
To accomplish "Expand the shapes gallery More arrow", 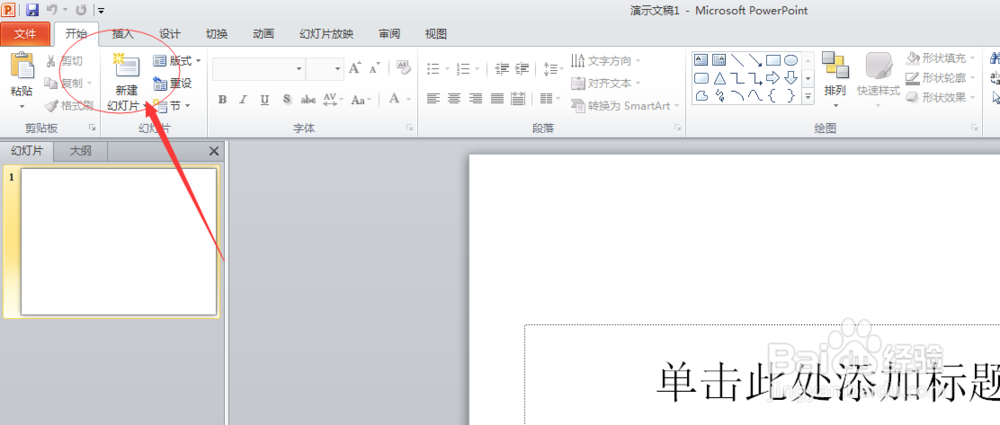I will click(x=809, y=97).
